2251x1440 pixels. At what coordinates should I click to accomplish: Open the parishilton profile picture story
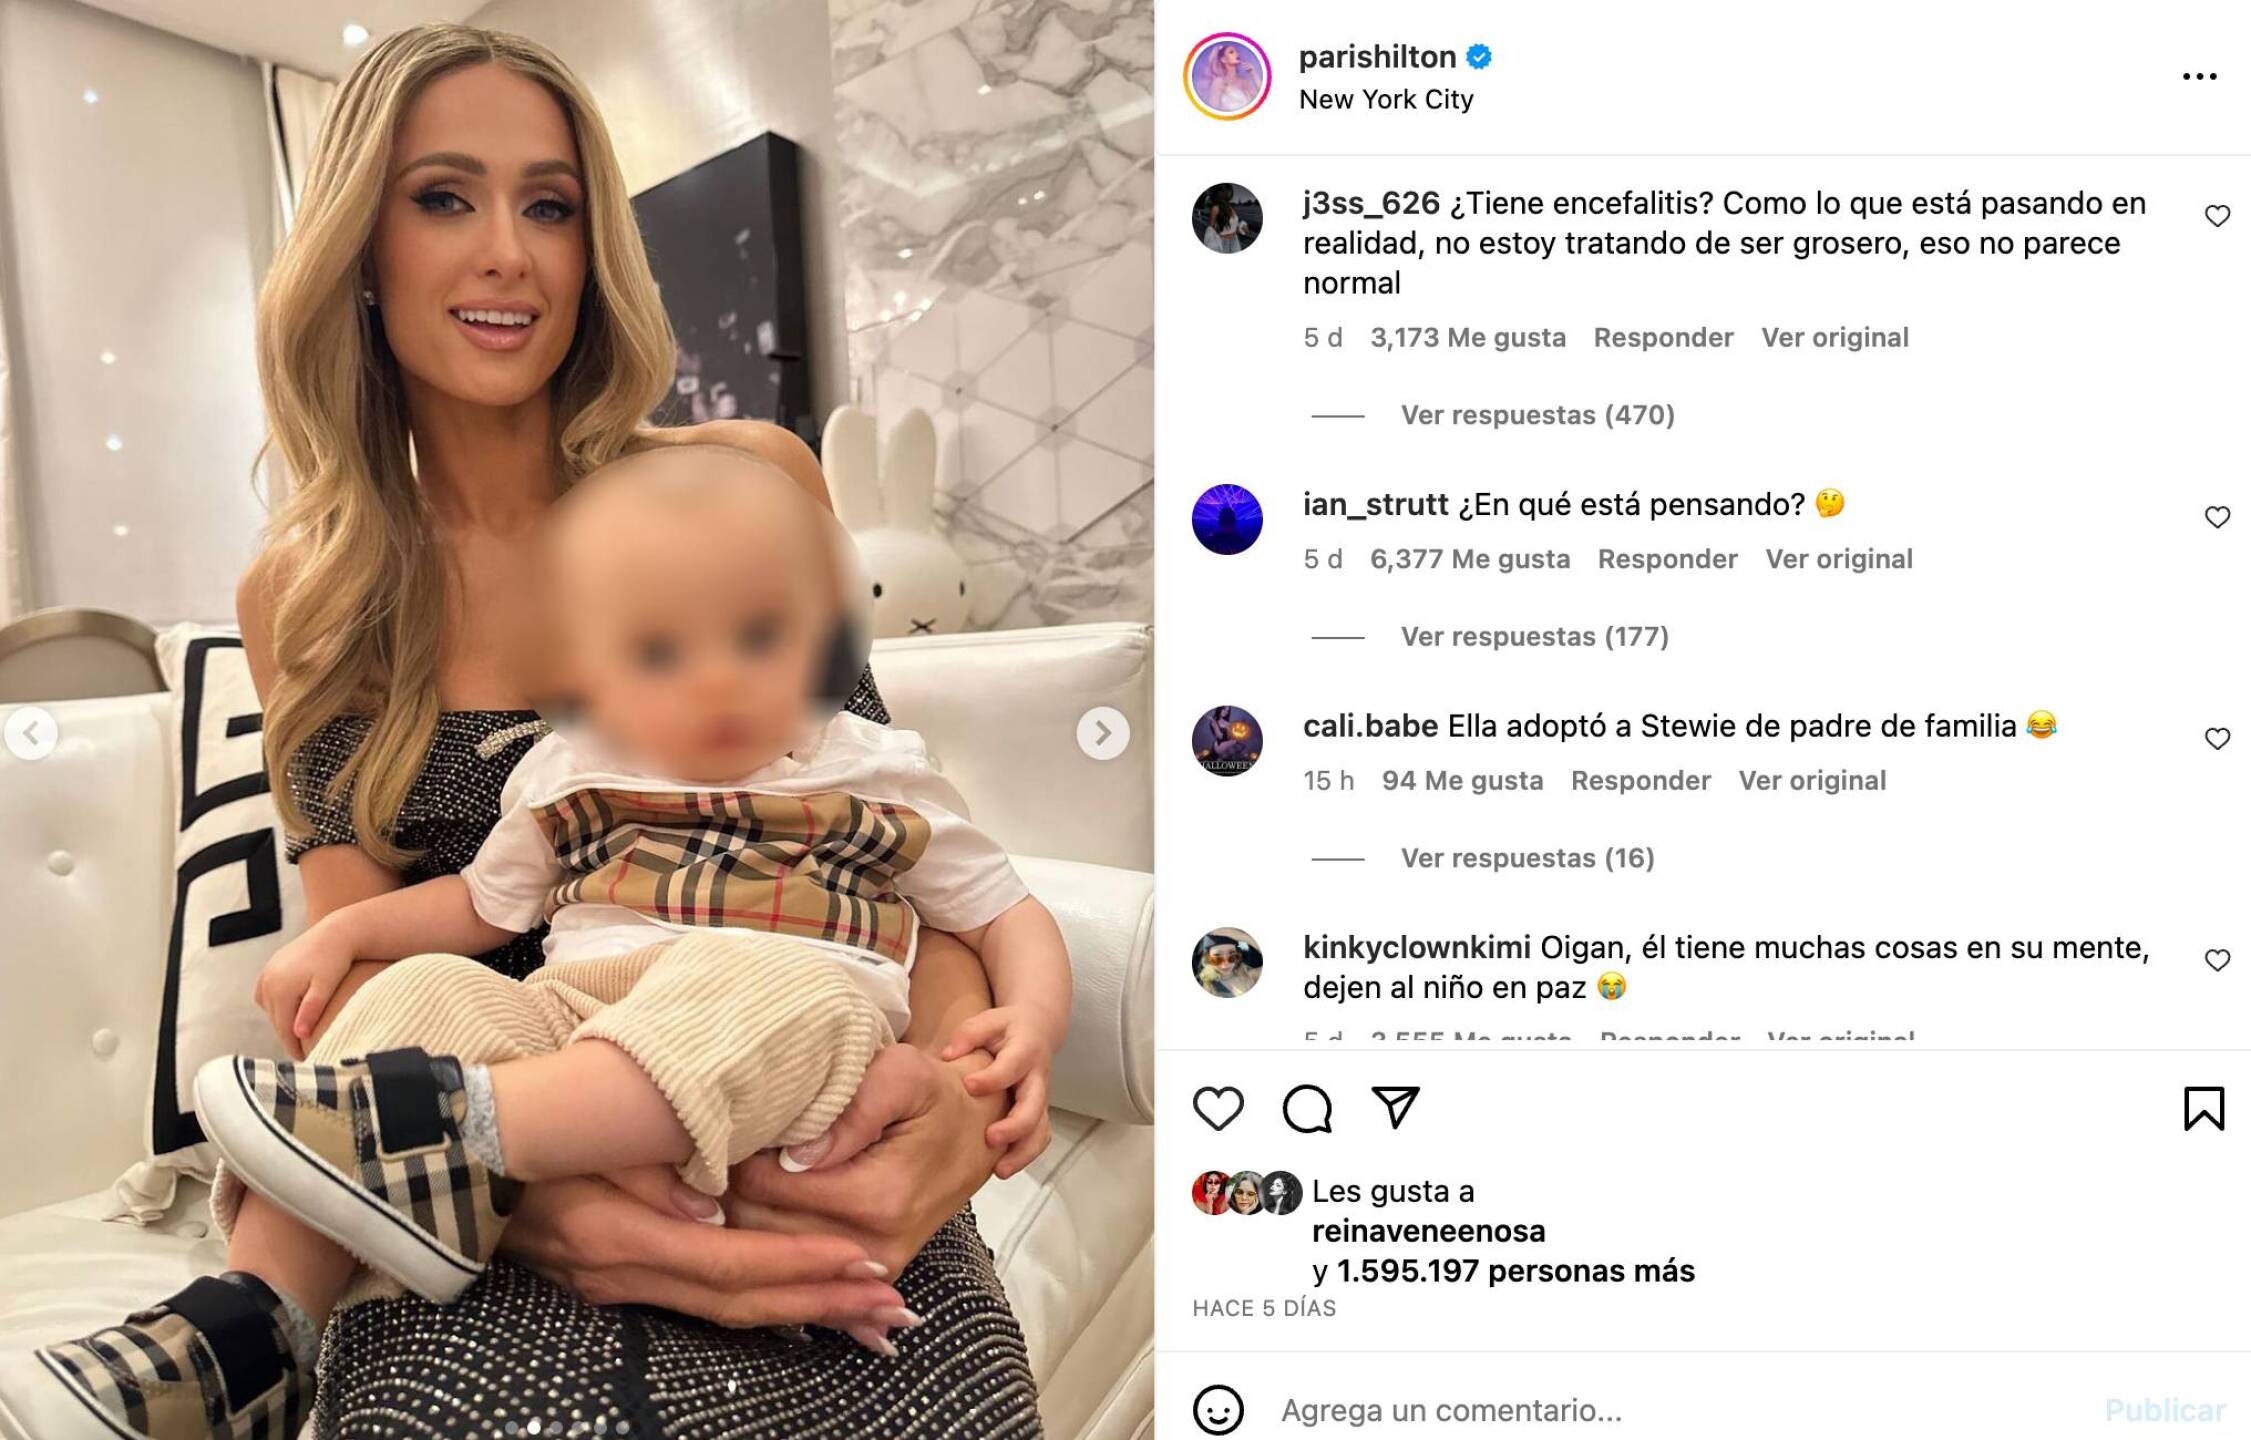(1227, 76)
